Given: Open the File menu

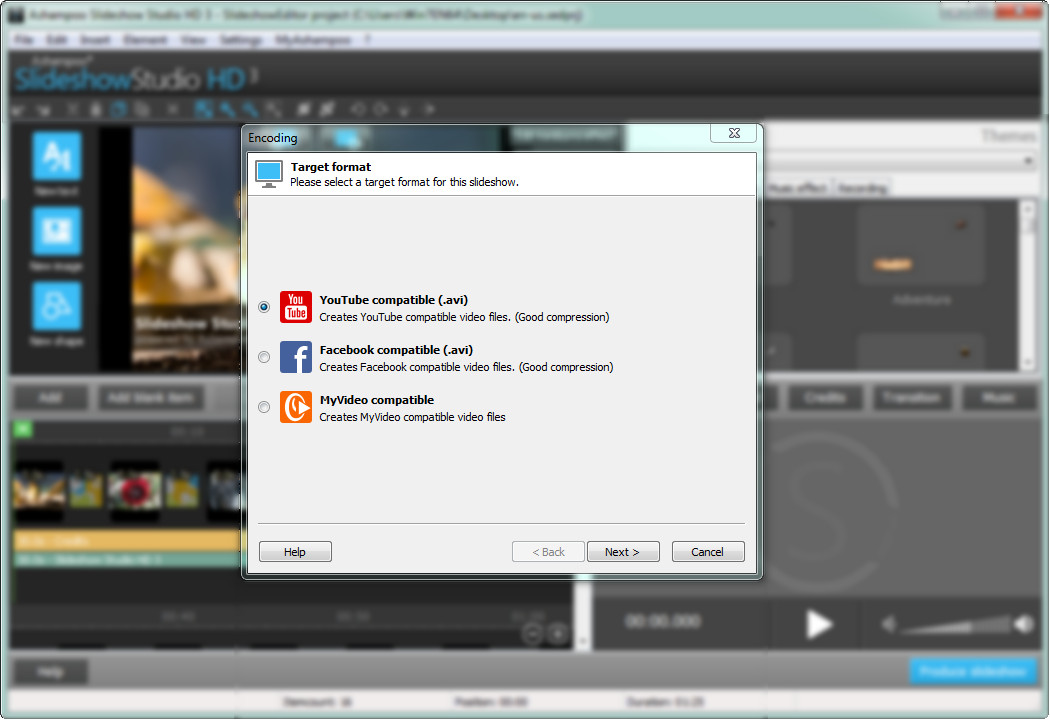Looking at the screenshot, I should 25,40.
